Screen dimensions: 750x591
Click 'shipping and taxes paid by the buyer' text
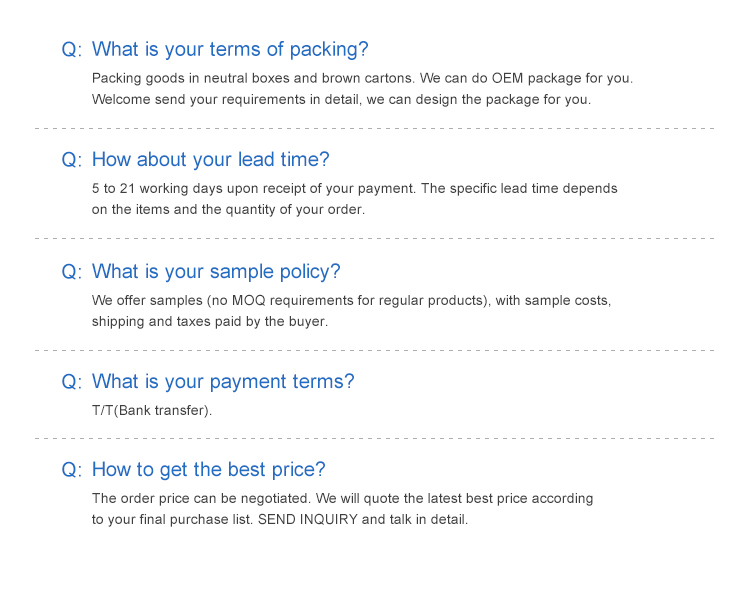point(210,322)
